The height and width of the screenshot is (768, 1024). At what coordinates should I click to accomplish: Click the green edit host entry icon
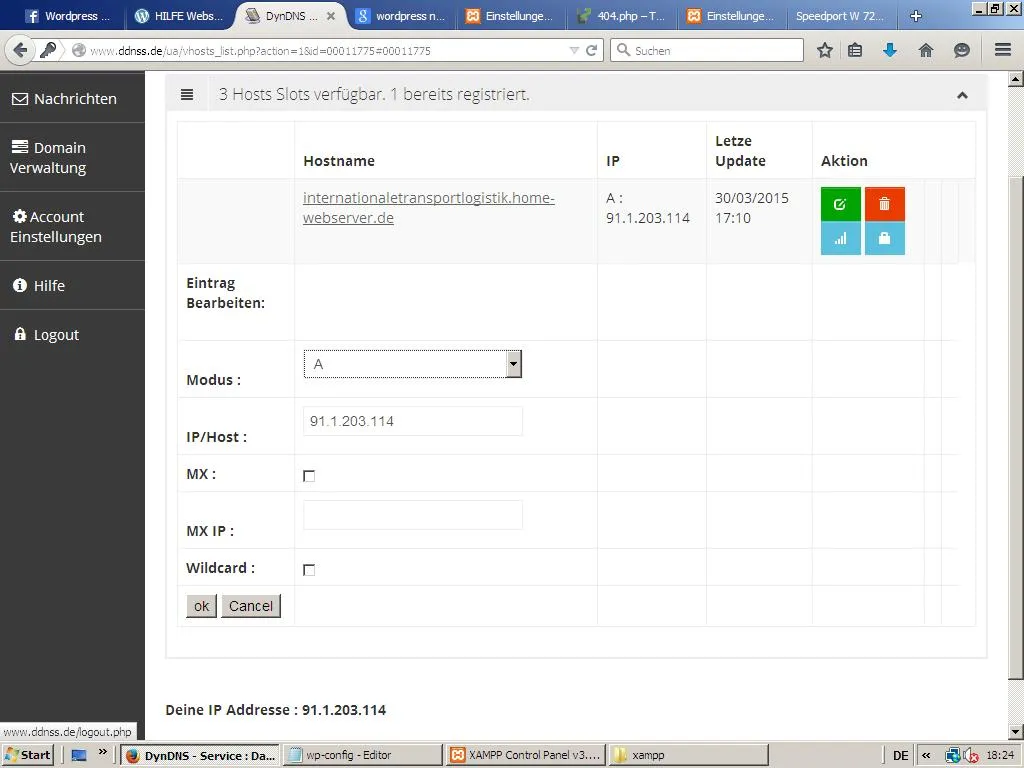(x=840, y=204)
